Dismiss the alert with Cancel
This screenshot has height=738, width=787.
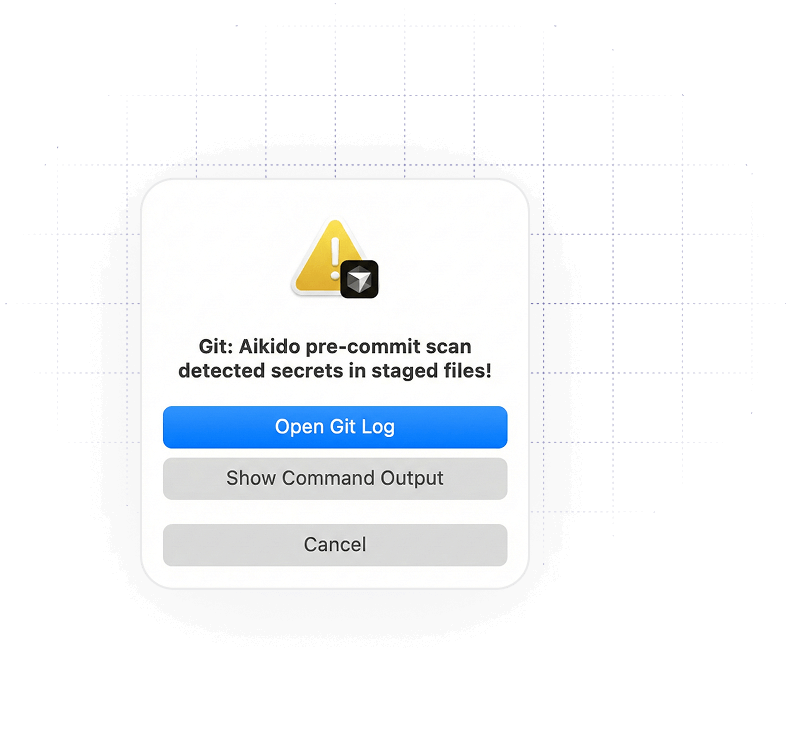point(335,545)
